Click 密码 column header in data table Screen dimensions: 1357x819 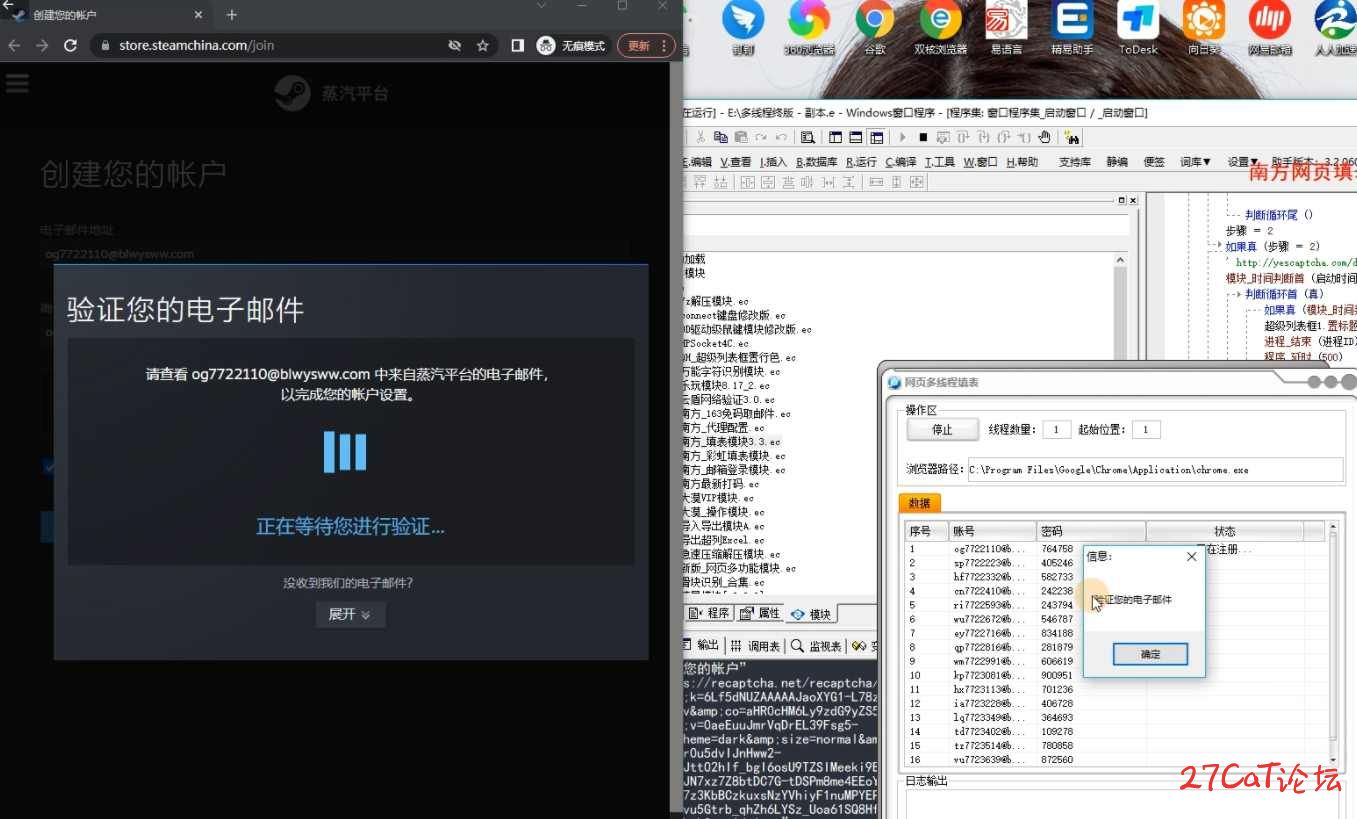pyautogui.click(x=1091, y=531)
